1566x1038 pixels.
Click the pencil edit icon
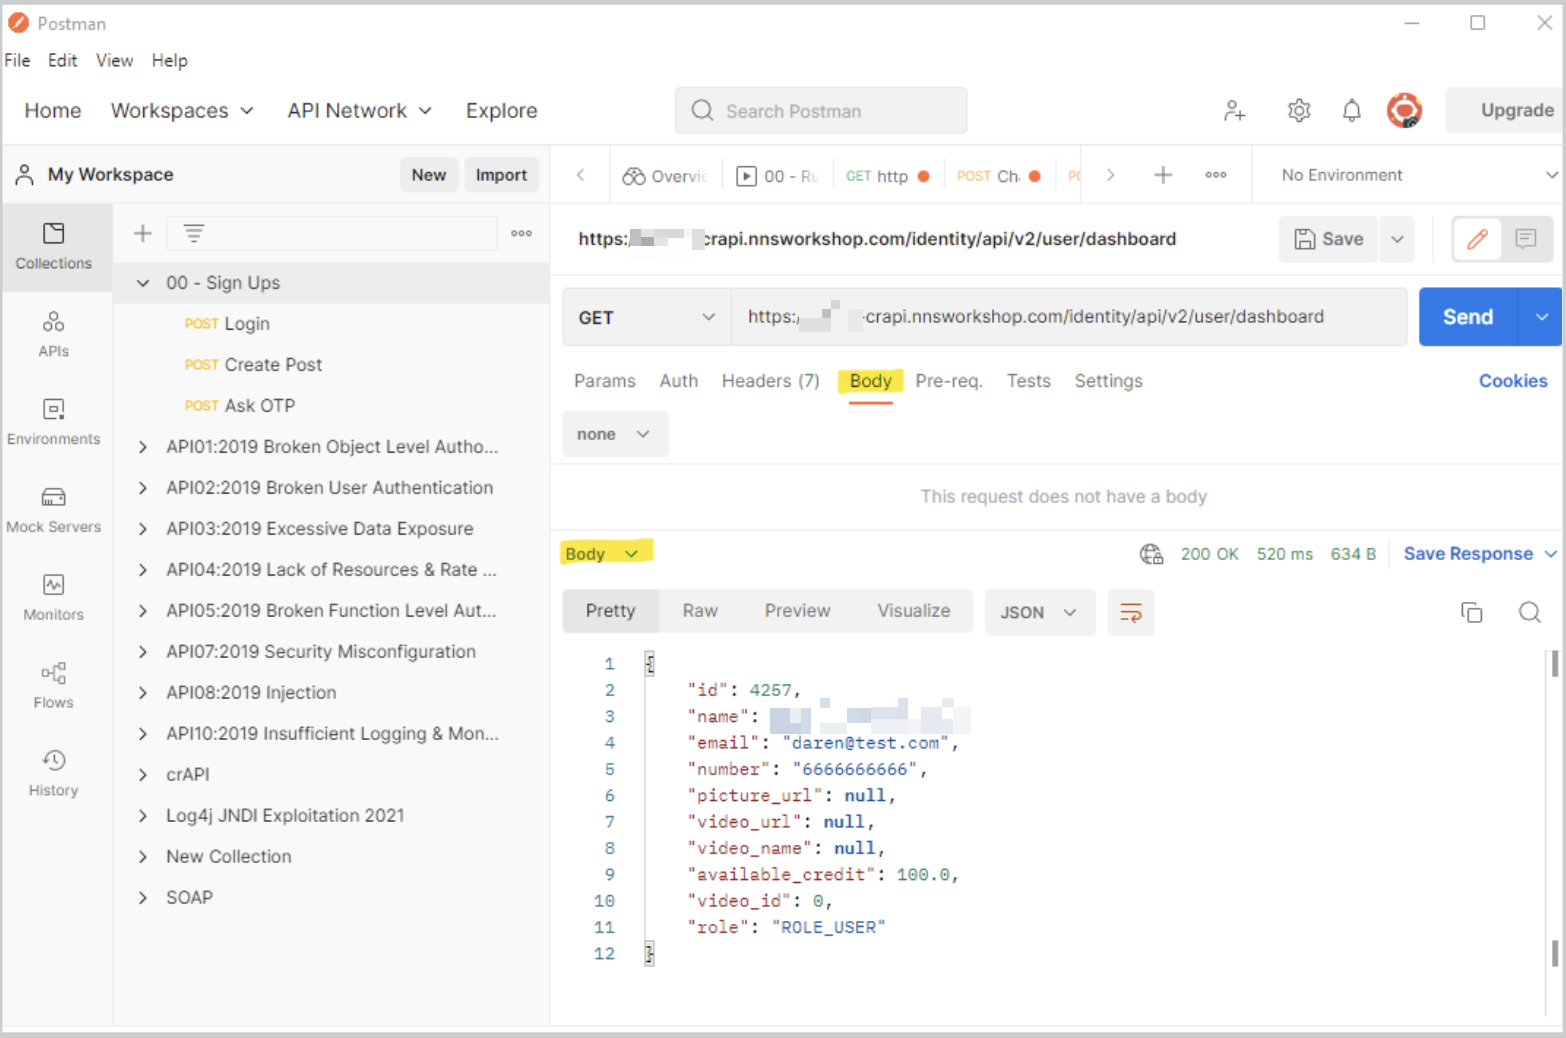coord(1477,239)
